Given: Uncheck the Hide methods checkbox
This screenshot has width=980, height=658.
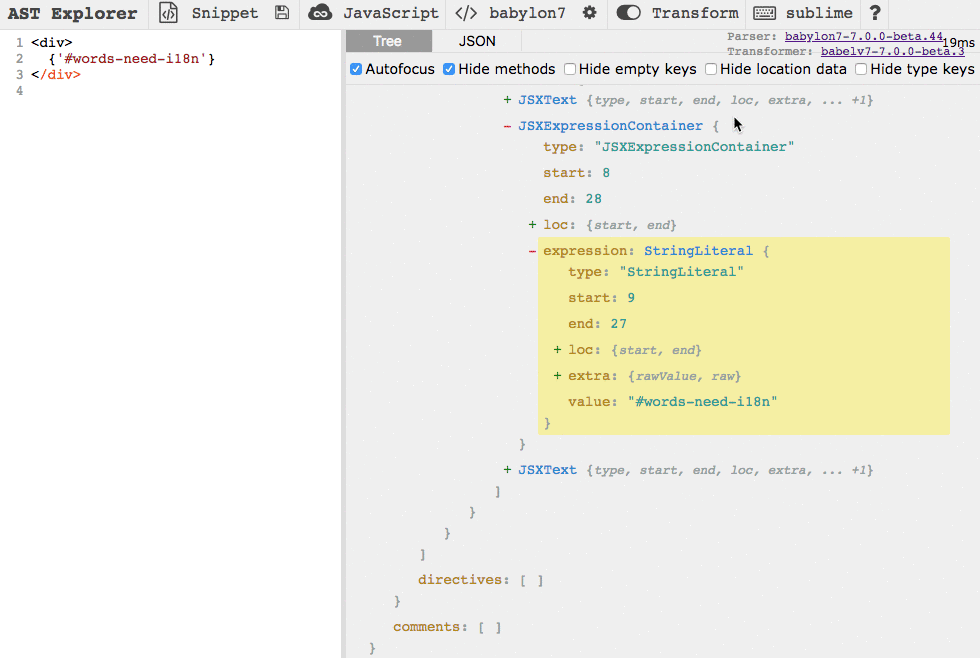Looking at the screenshot, I should coord(449,69).
